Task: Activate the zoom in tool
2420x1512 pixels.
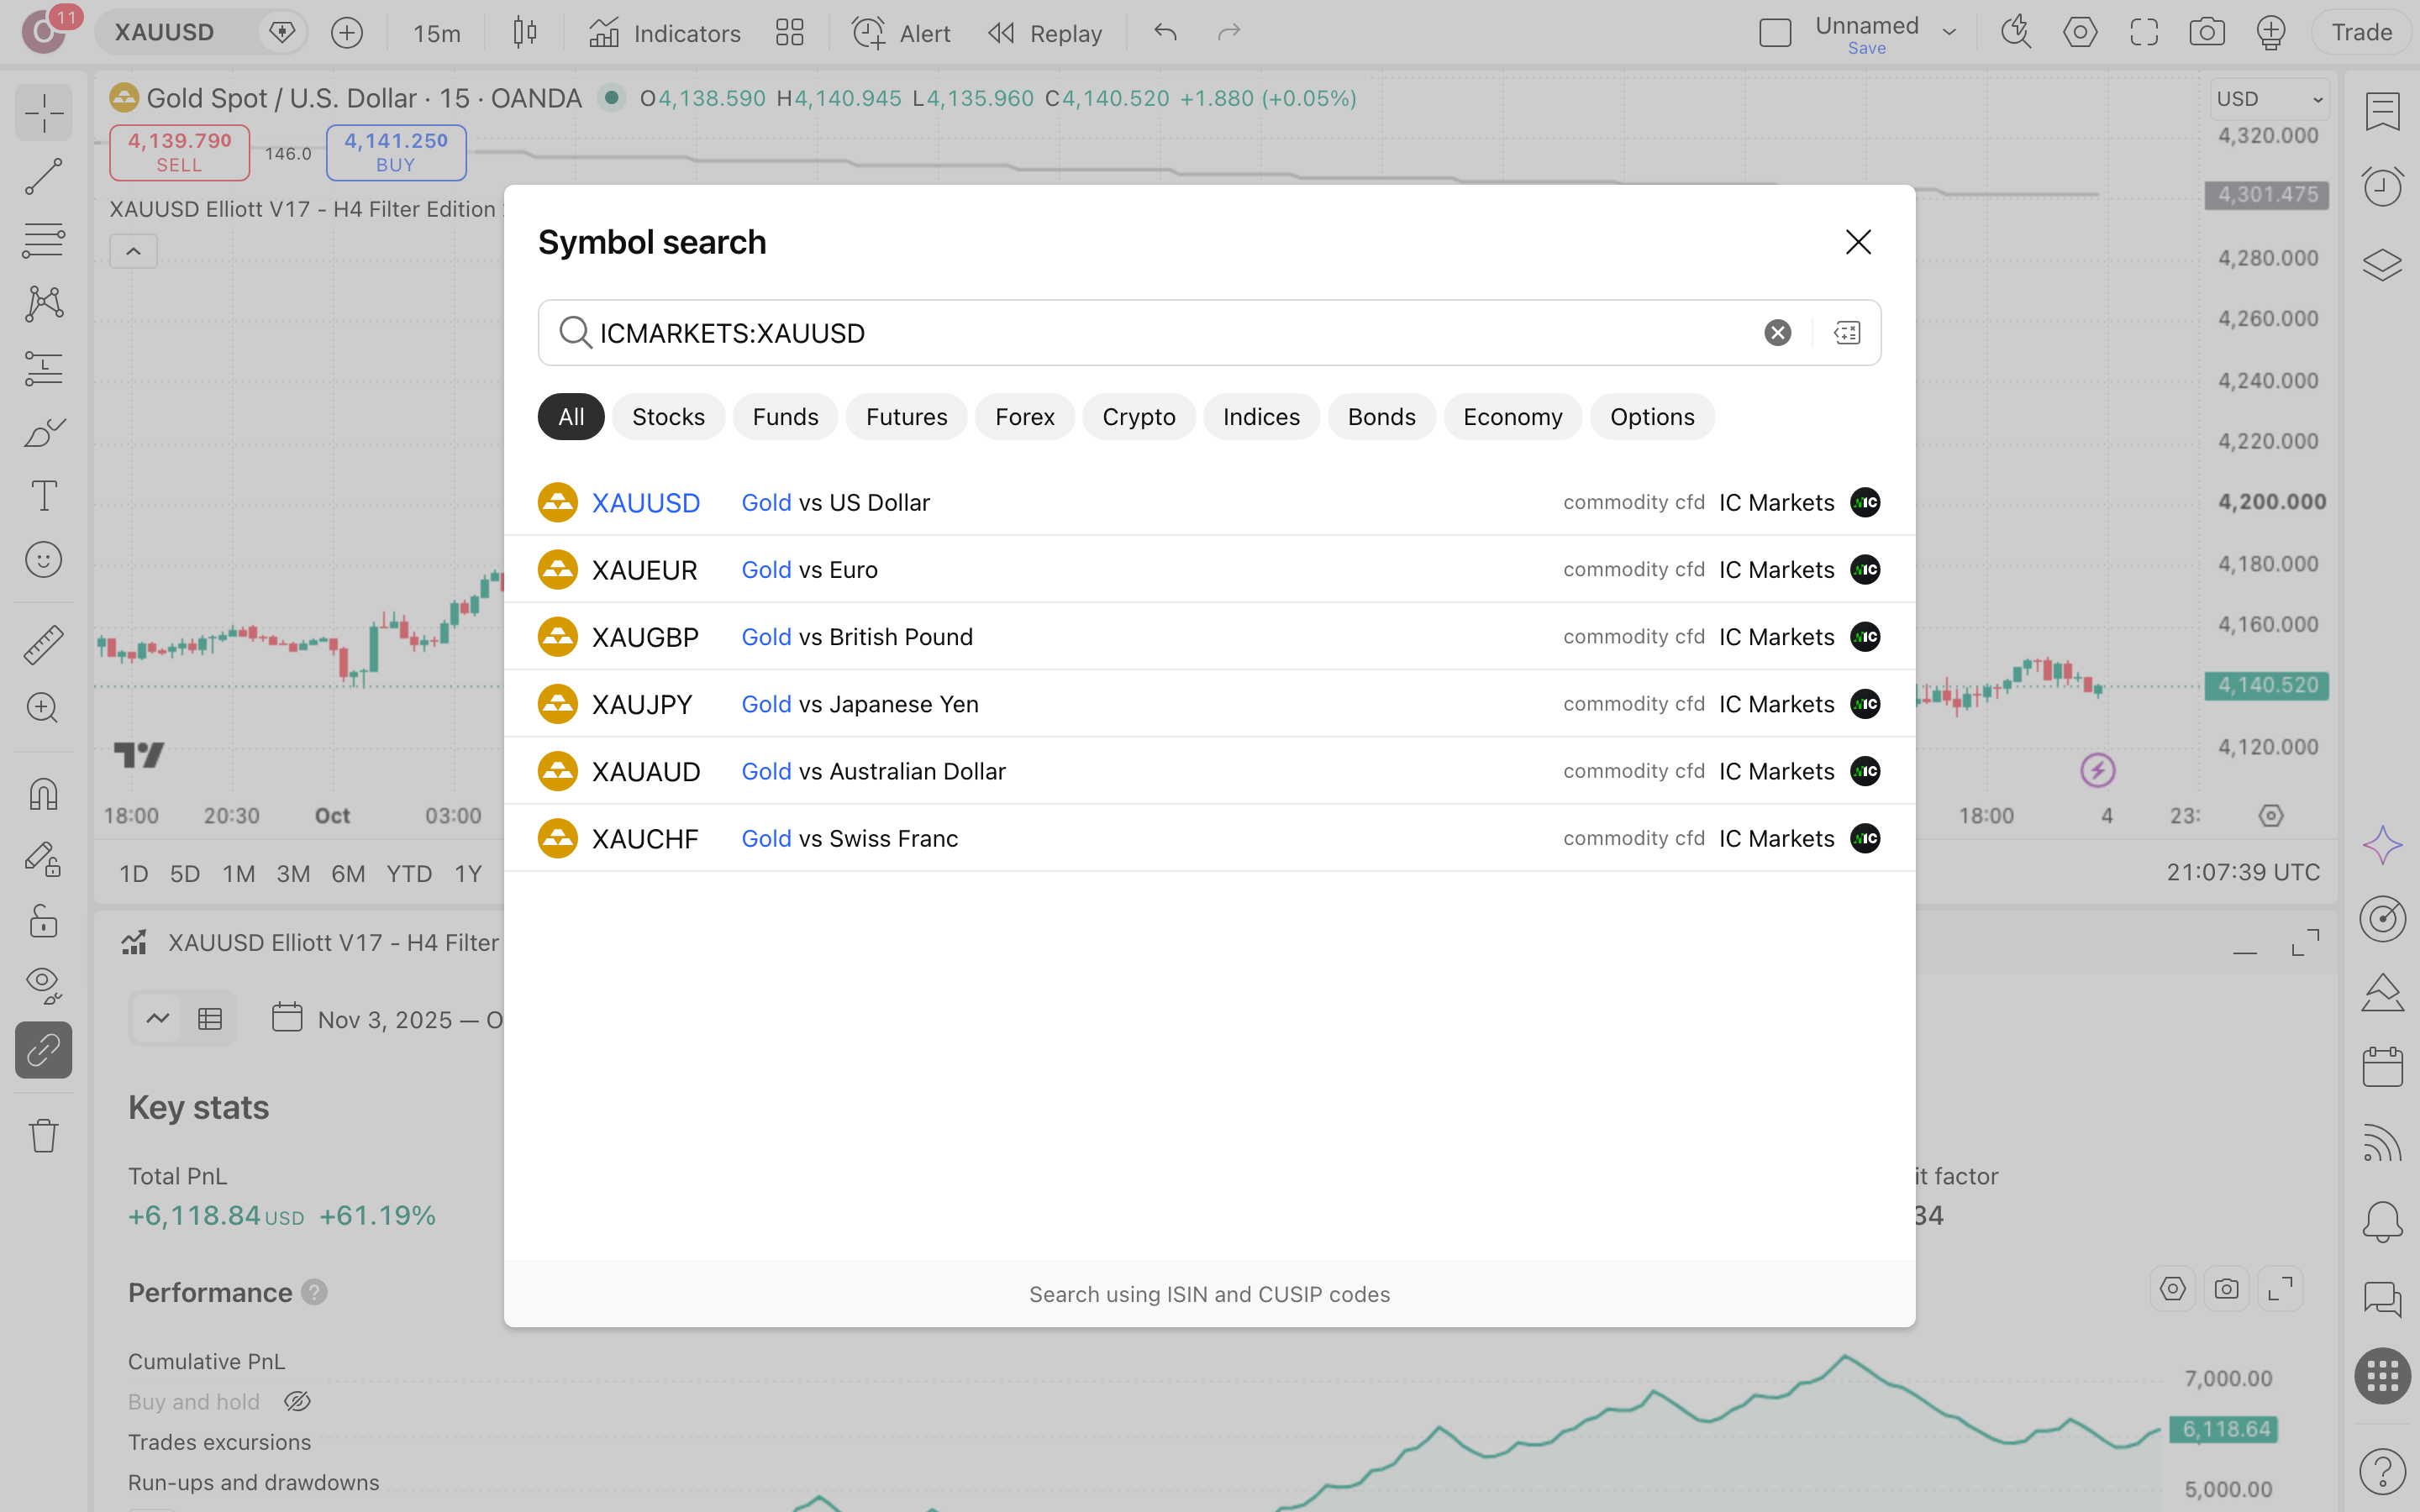Action: click(x=43, y=708)
